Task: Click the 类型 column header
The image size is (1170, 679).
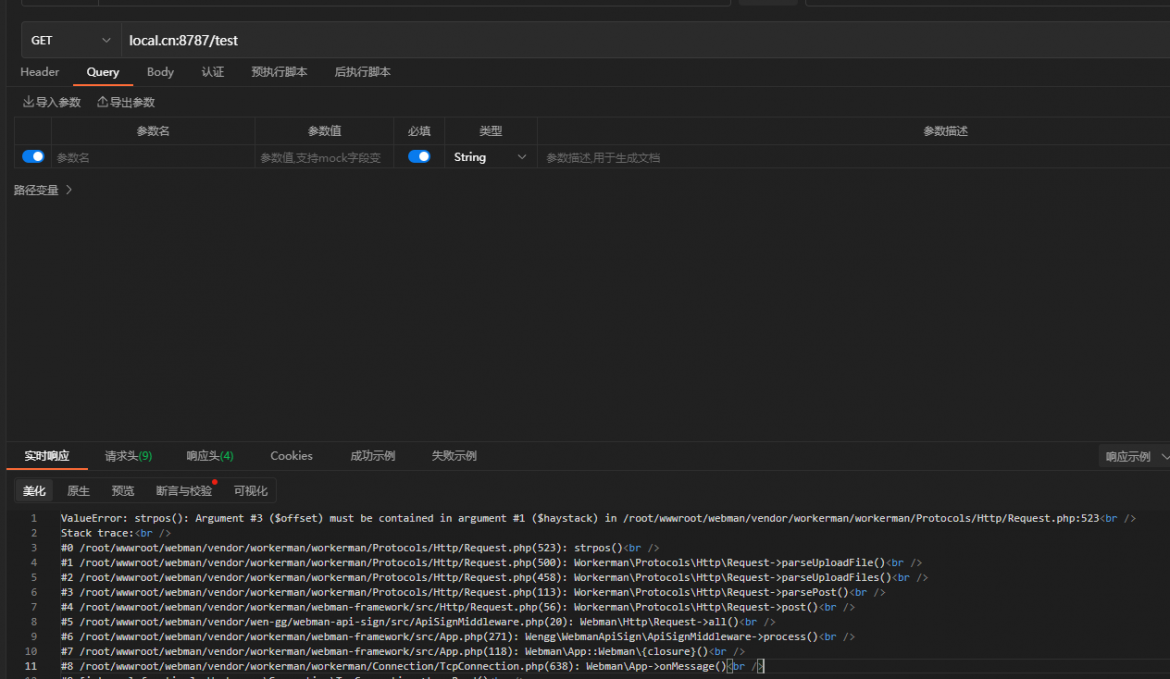Action: (x=490, y=131)
